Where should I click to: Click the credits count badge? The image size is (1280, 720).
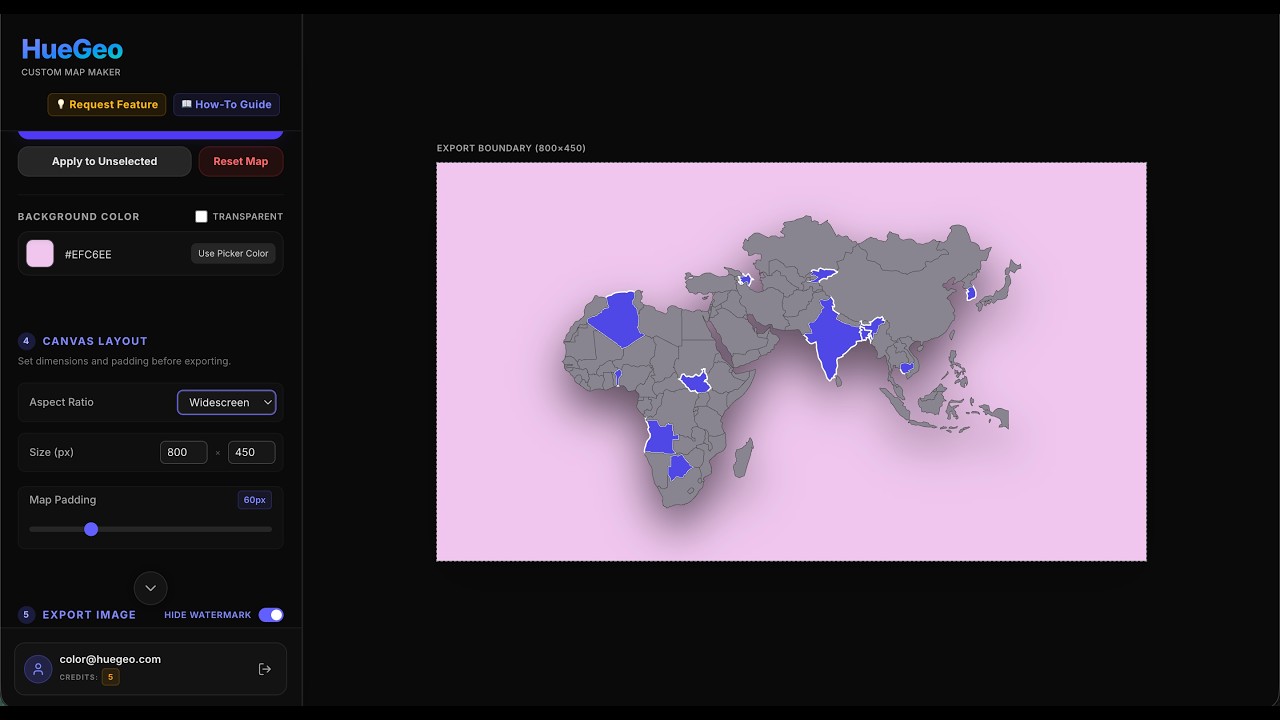pyautogui.click(x=110, y=677)
